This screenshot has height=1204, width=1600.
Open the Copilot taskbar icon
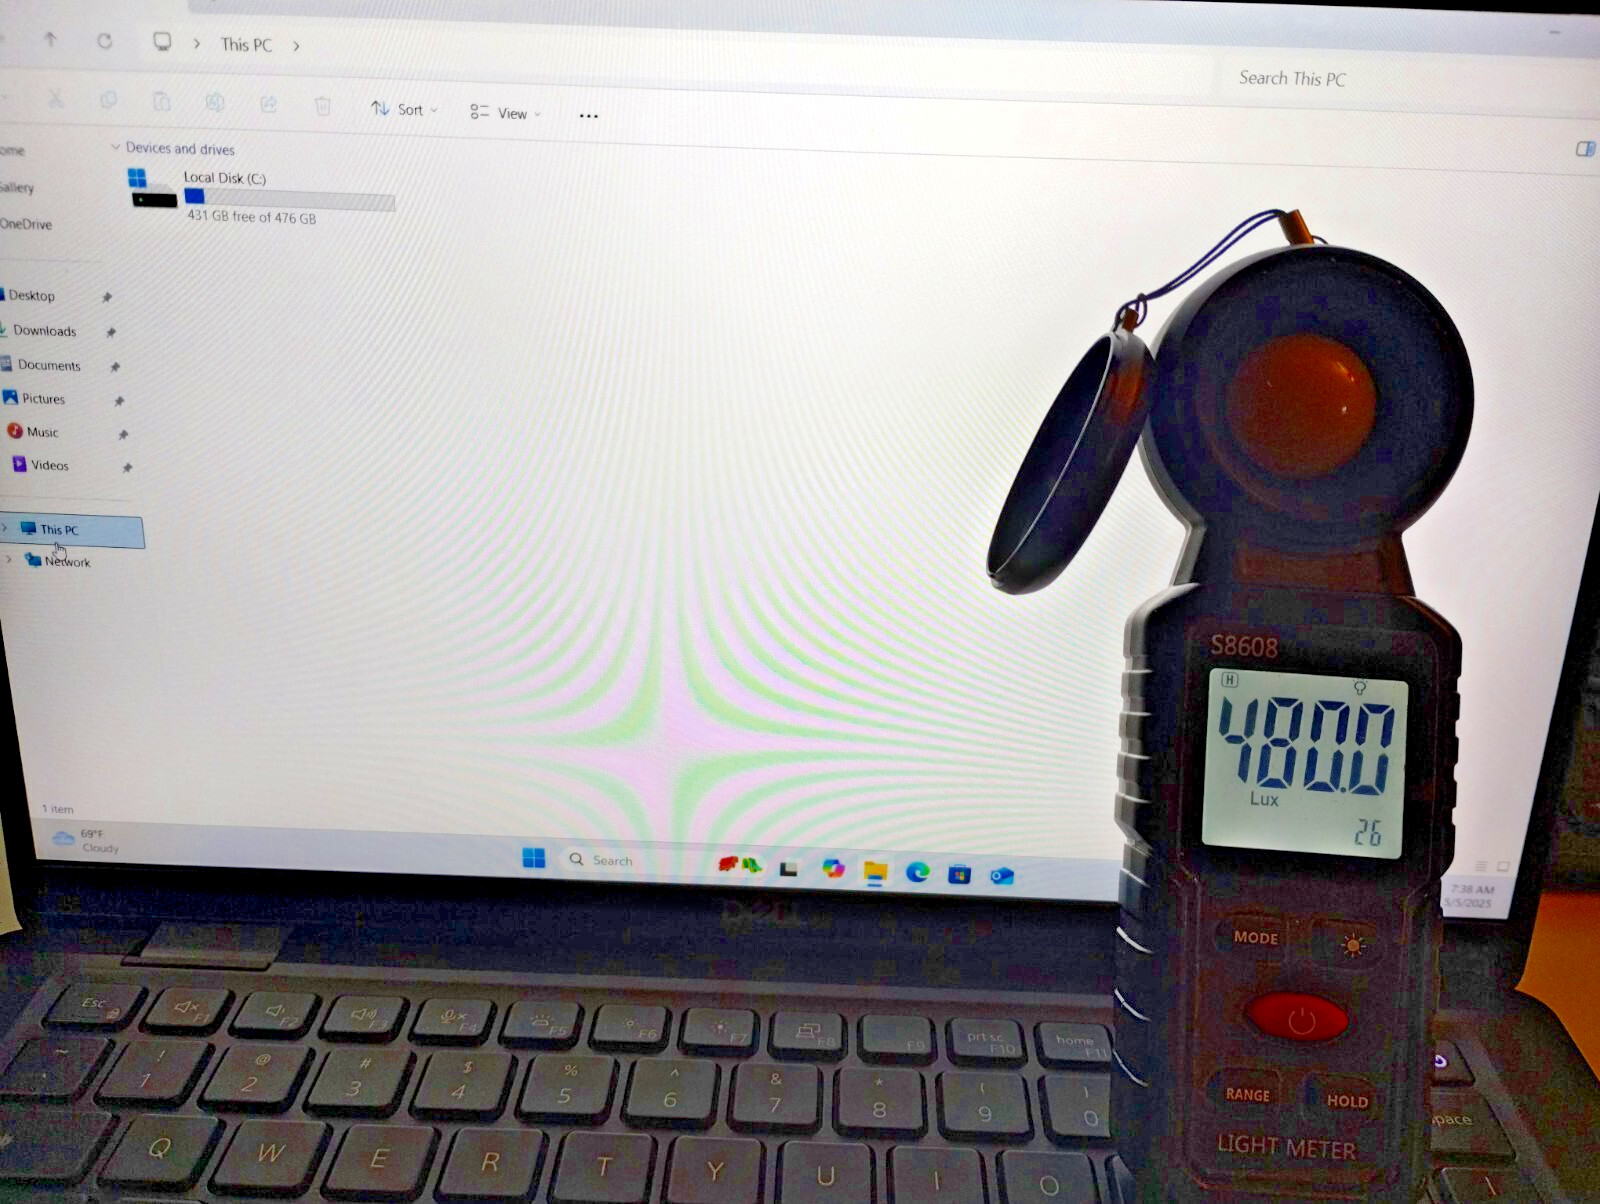pyautogui.click(x=832, y=868)
